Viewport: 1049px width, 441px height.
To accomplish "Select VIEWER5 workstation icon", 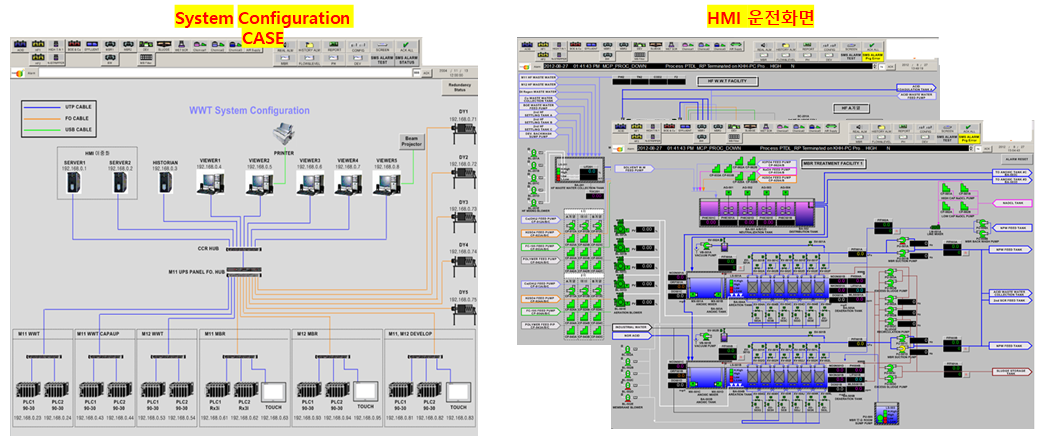I will coord(387,183).
